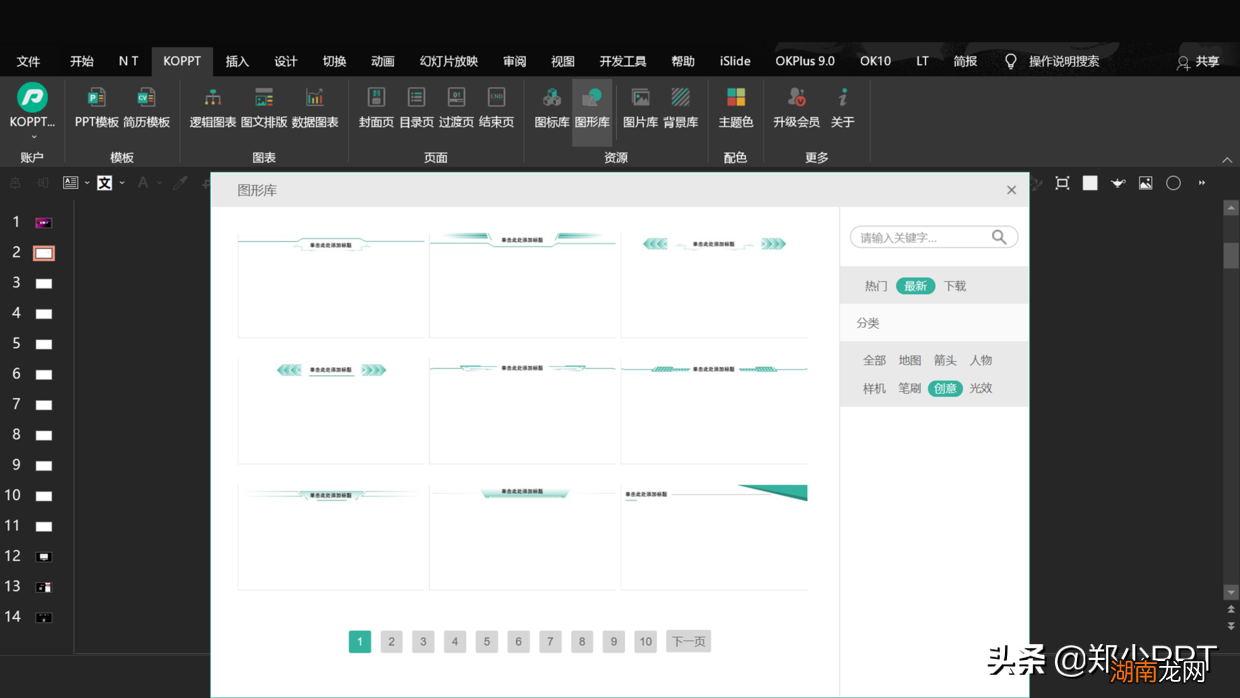Expand the toolbar overflow arrows

(1202, 183)
